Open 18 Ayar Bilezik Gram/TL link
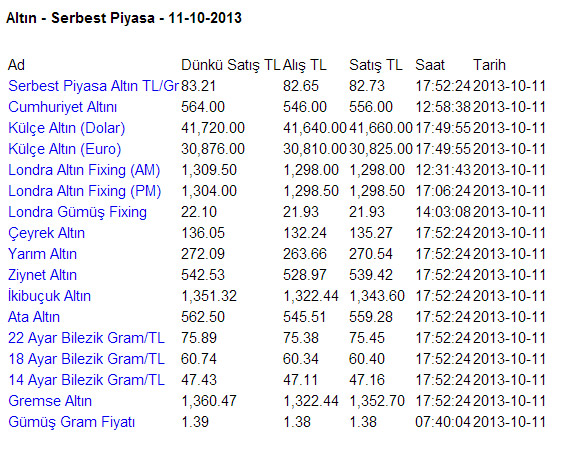Screen dimensions: 564x454 click(86, 359)
